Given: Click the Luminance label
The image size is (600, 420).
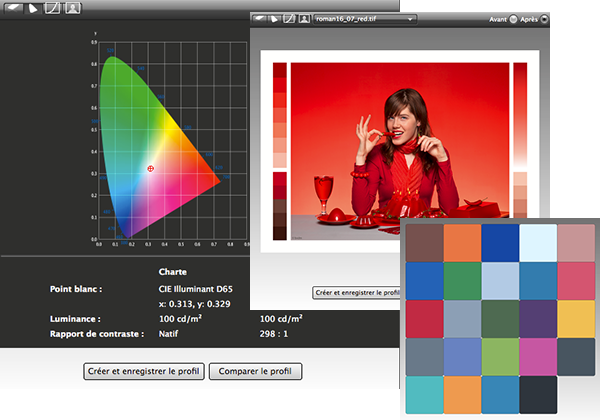Looking at the screenshot, I should (75, 319).
